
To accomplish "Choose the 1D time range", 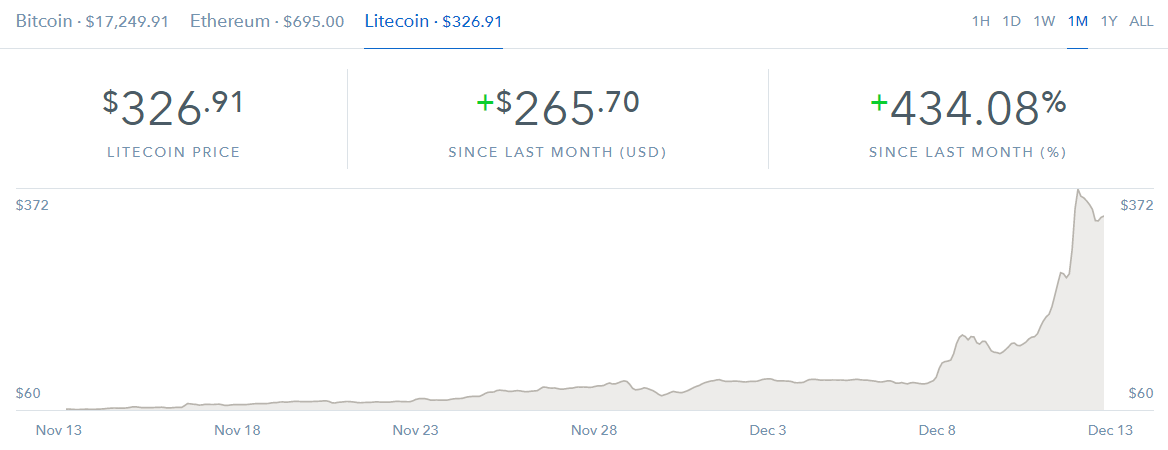I will 1012,21.
